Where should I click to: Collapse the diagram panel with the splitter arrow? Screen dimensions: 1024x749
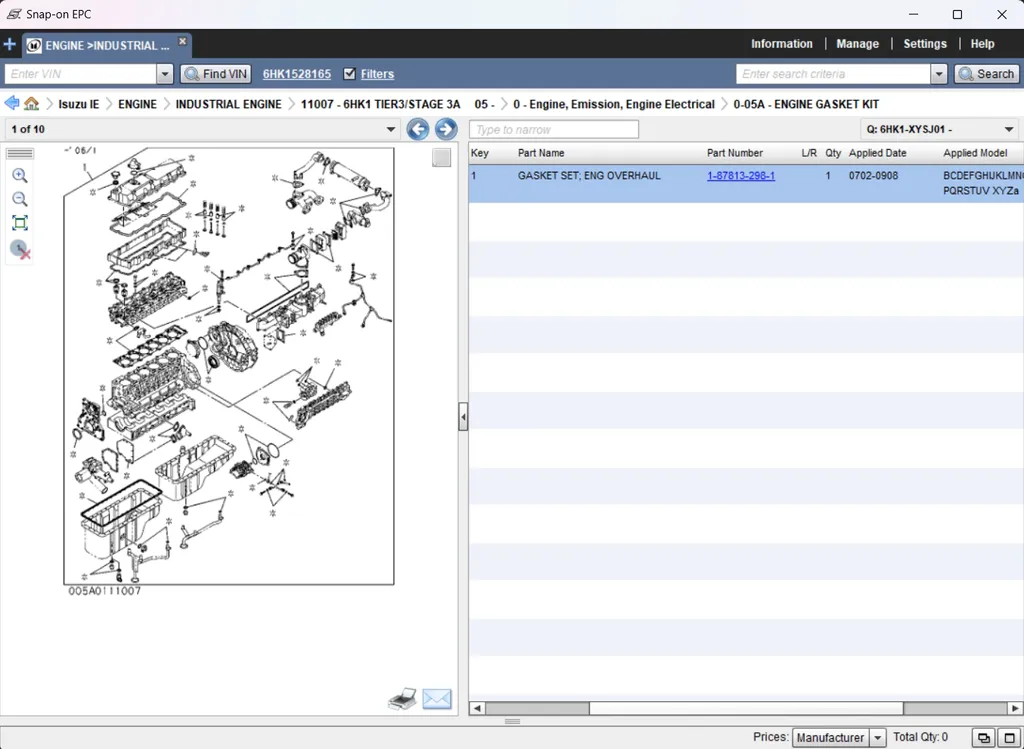[463, 416]
